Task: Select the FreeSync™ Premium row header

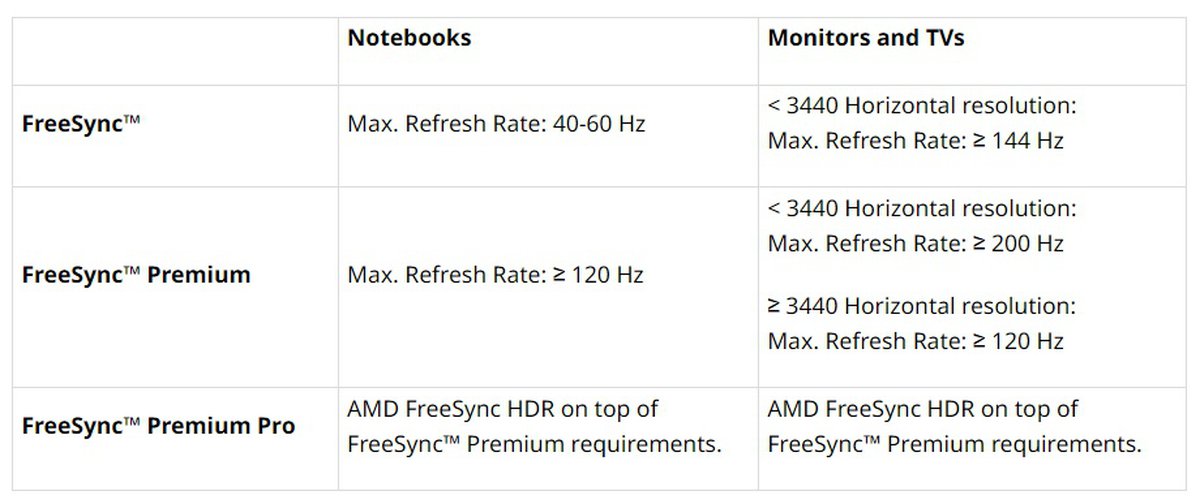Action: pyautogui.click(x=136, y=275)
